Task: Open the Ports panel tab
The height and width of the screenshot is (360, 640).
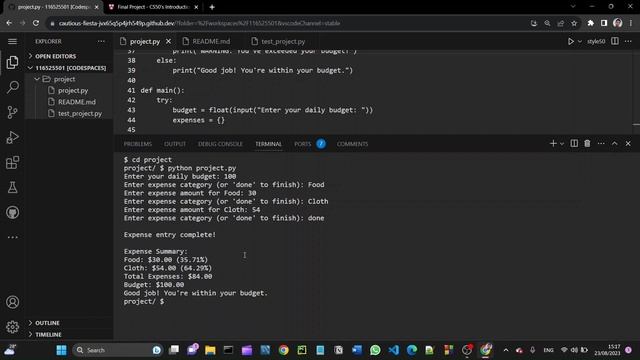Action: click(302, 144)
